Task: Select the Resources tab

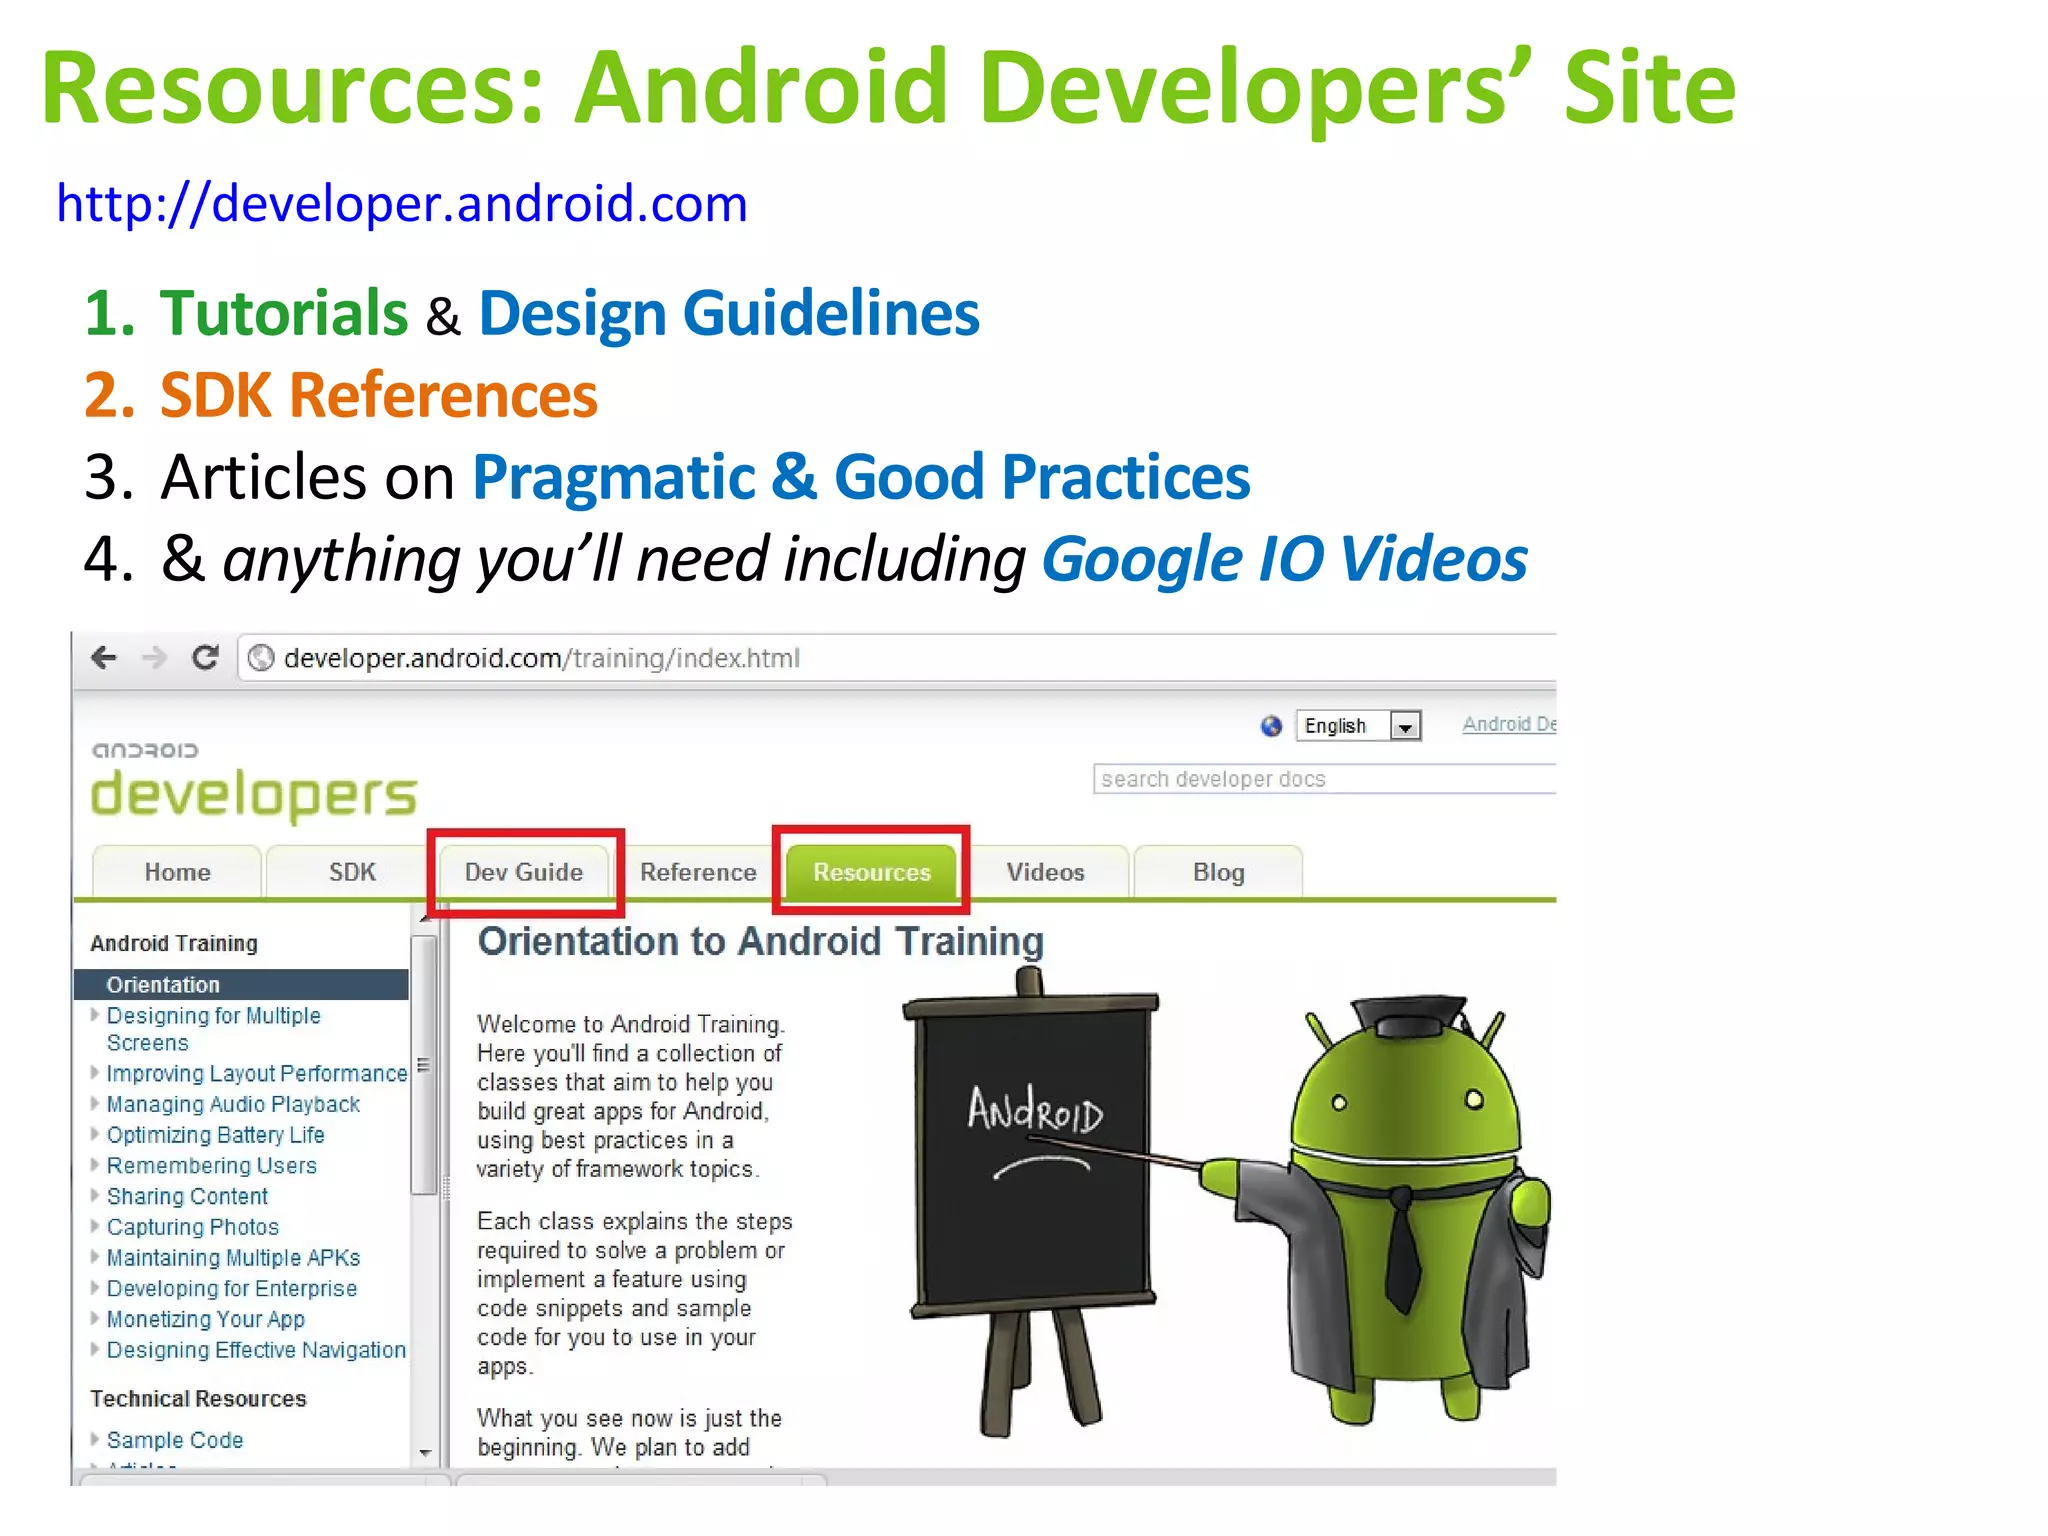Action: click(x=871, y=872)
